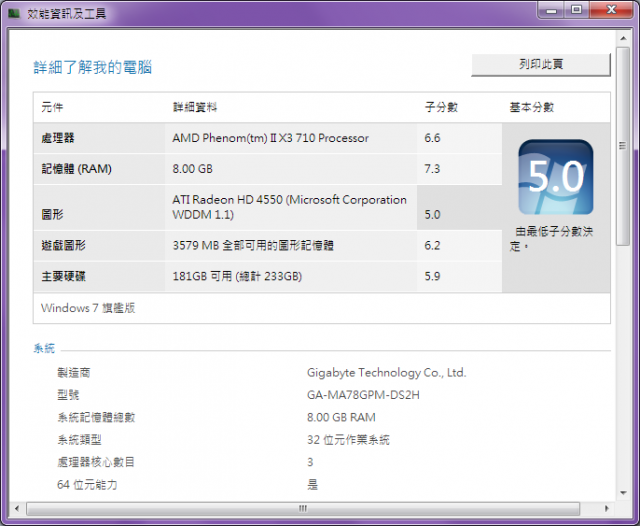The image size is (640, 526).
Task: Click the vertical scrollbar up arrow
Action: tap(623, 38)
